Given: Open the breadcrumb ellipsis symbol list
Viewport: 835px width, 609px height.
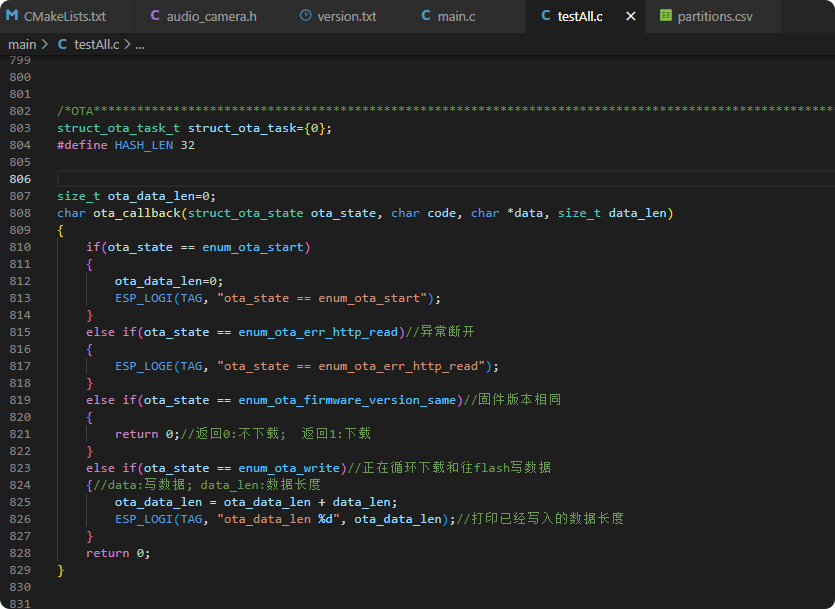Looking at the screenshot, I should point(140,45).
